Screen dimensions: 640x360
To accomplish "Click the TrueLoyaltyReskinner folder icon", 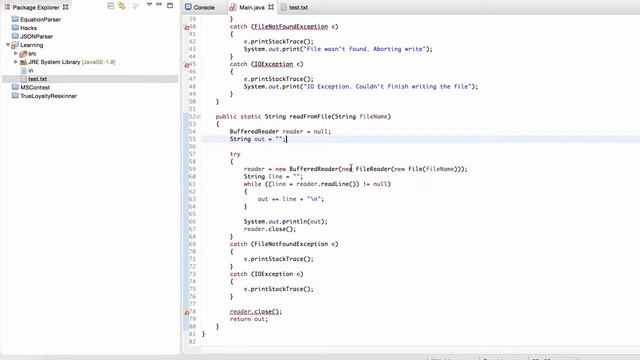I will (x=15, y=96).
